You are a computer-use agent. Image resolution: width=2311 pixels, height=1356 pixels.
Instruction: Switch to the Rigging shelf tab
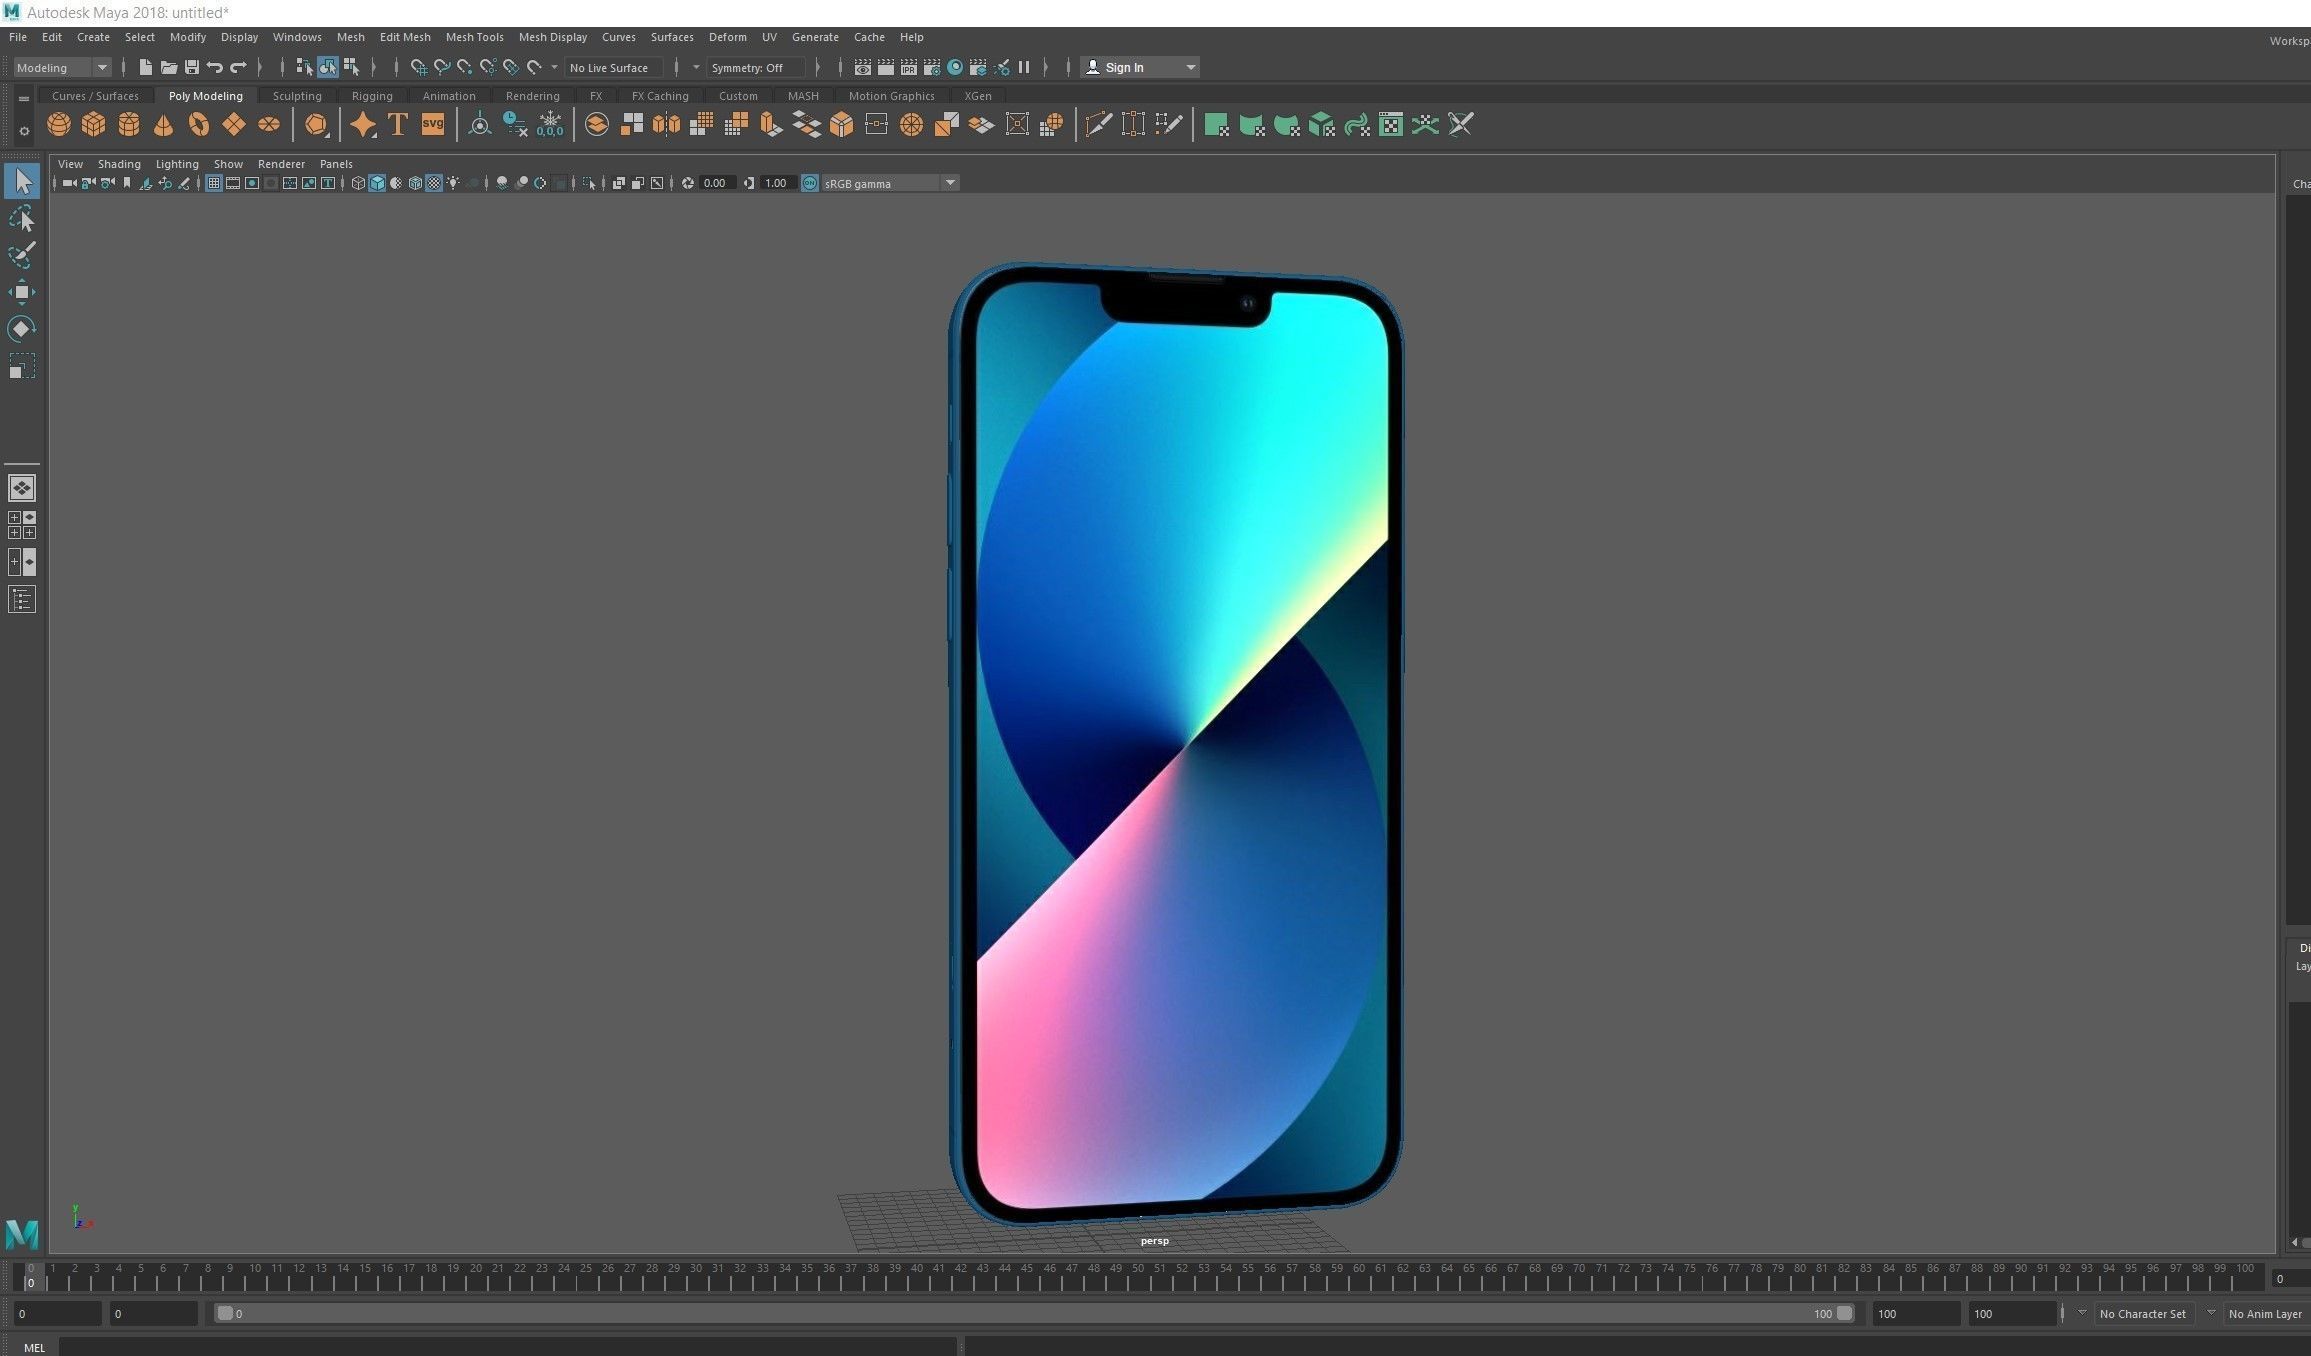coord(372,96)
